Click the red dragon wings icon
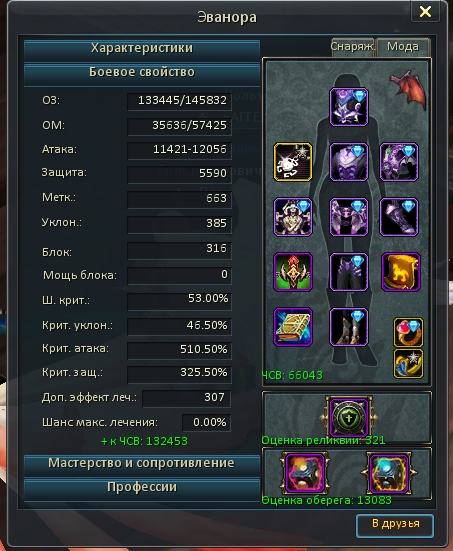 [x=408, y=88]
